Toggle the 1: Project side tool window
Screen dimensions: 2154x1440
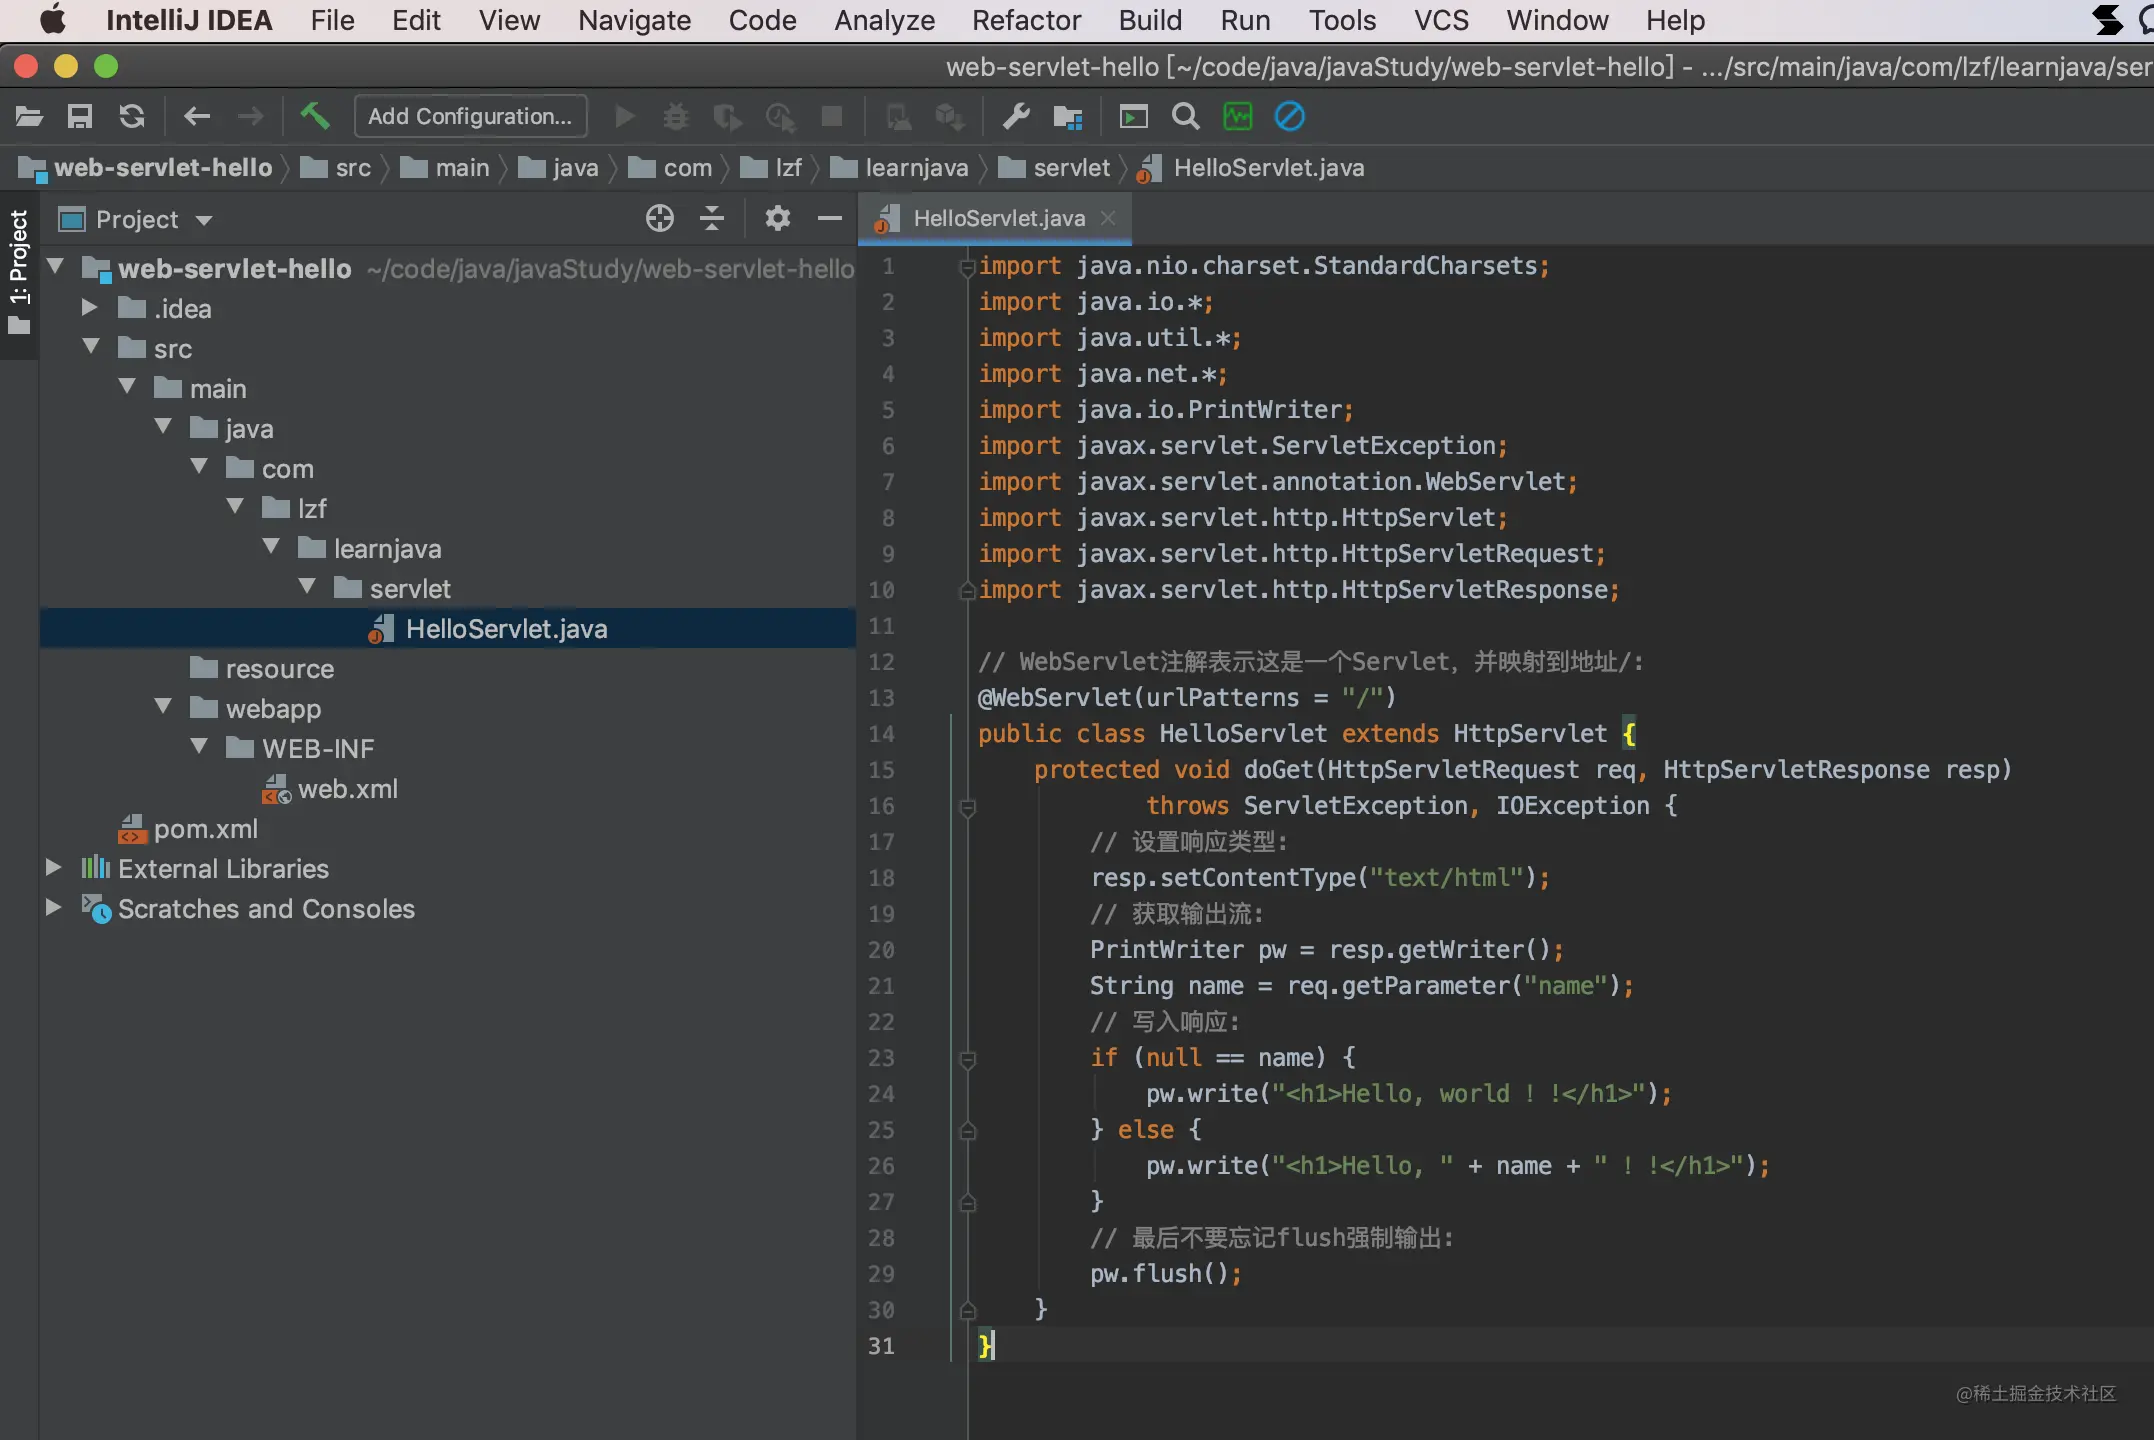[19, 272]
